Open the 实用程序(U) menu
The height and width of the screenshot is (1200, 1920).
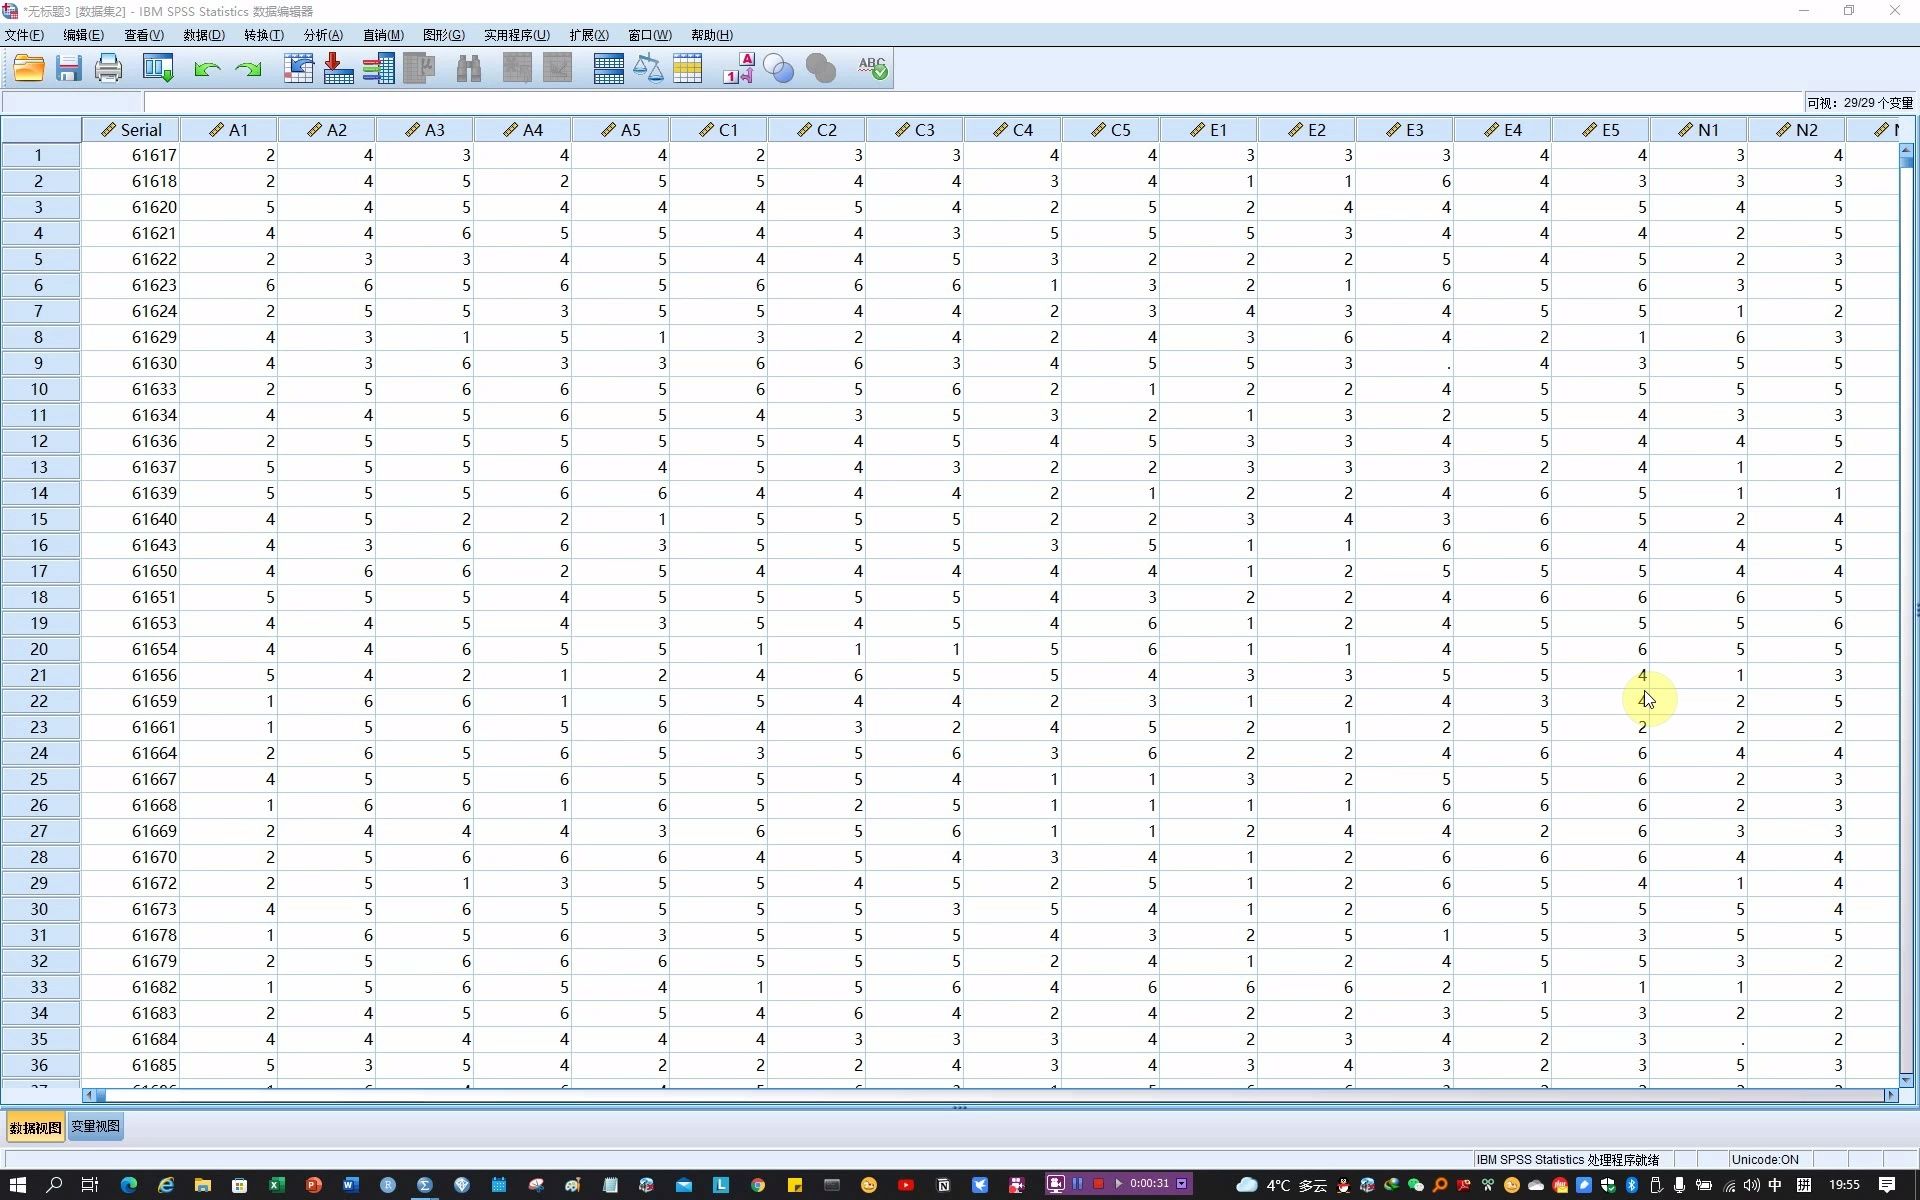click(x=517, y=35)
